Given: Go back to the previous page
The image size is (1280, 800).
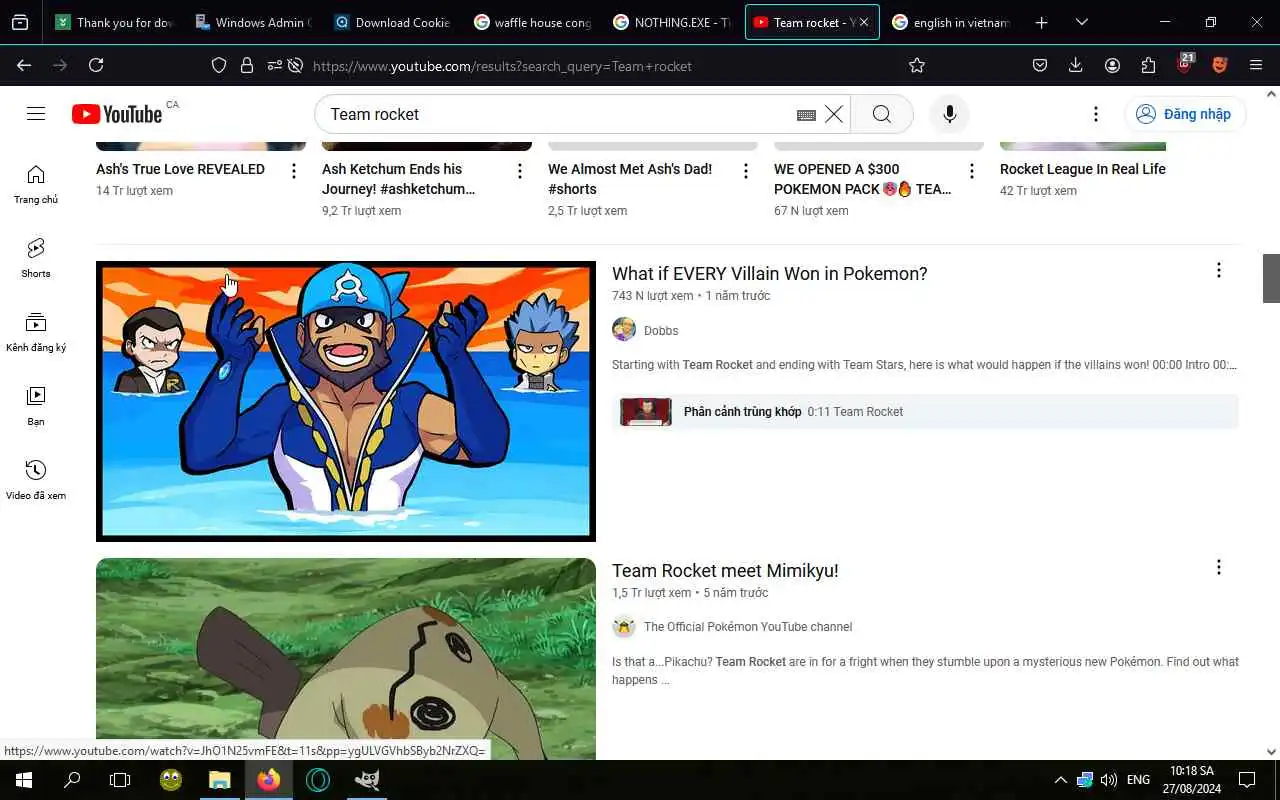Looking at the screenshot, I should tap(24, 65).
